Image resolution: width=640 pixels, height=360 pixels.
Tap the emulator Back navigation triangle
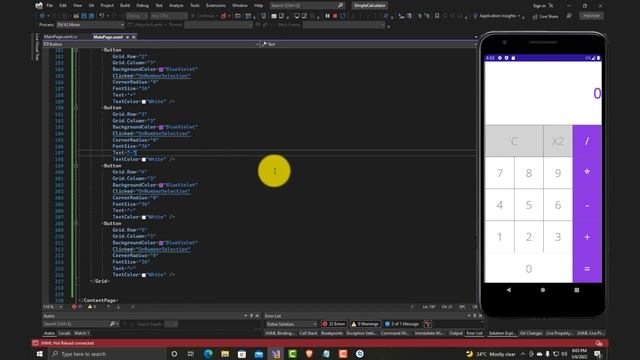pyautogui.click(x=509, y=290)
